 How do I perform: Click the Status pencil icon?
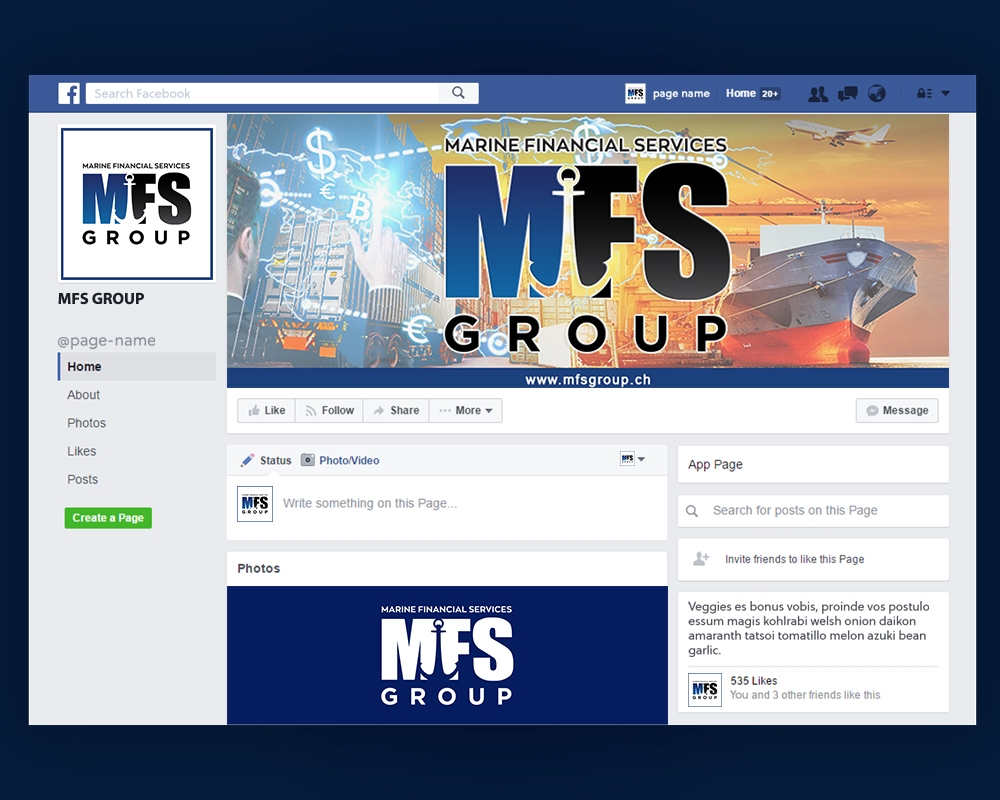[x=248, y=460]
